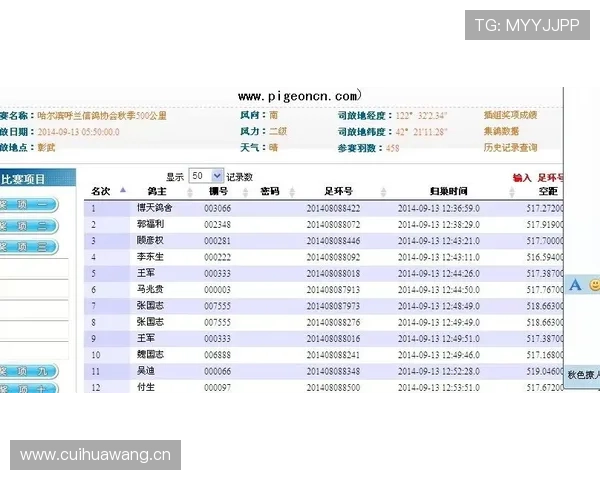Click loft number 006888

pos(217,355)
